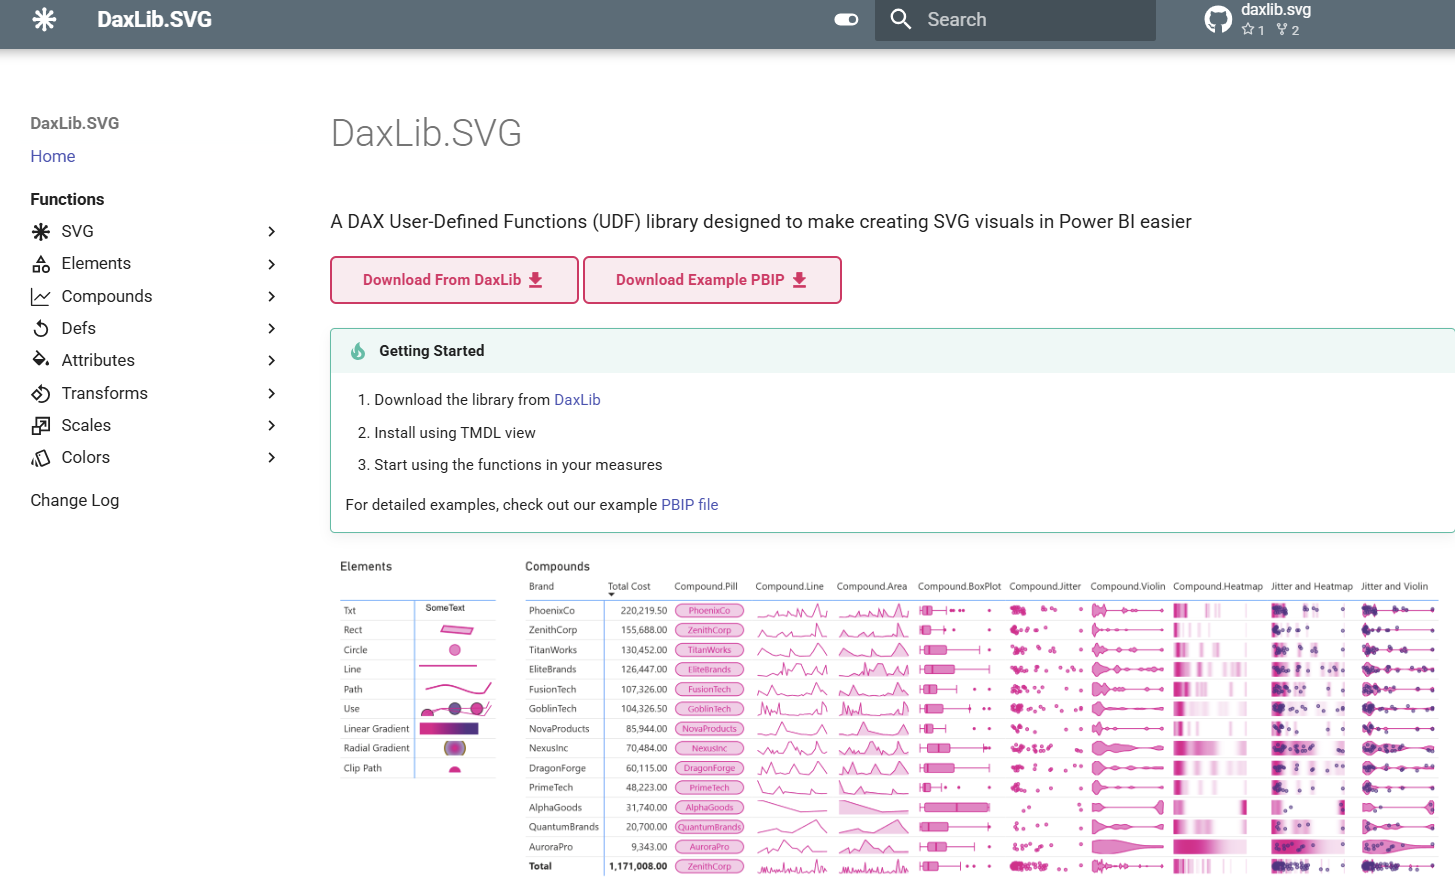Click the Download From DaxLib button
The image size is (1455, 895).
[x=454, y=280]
